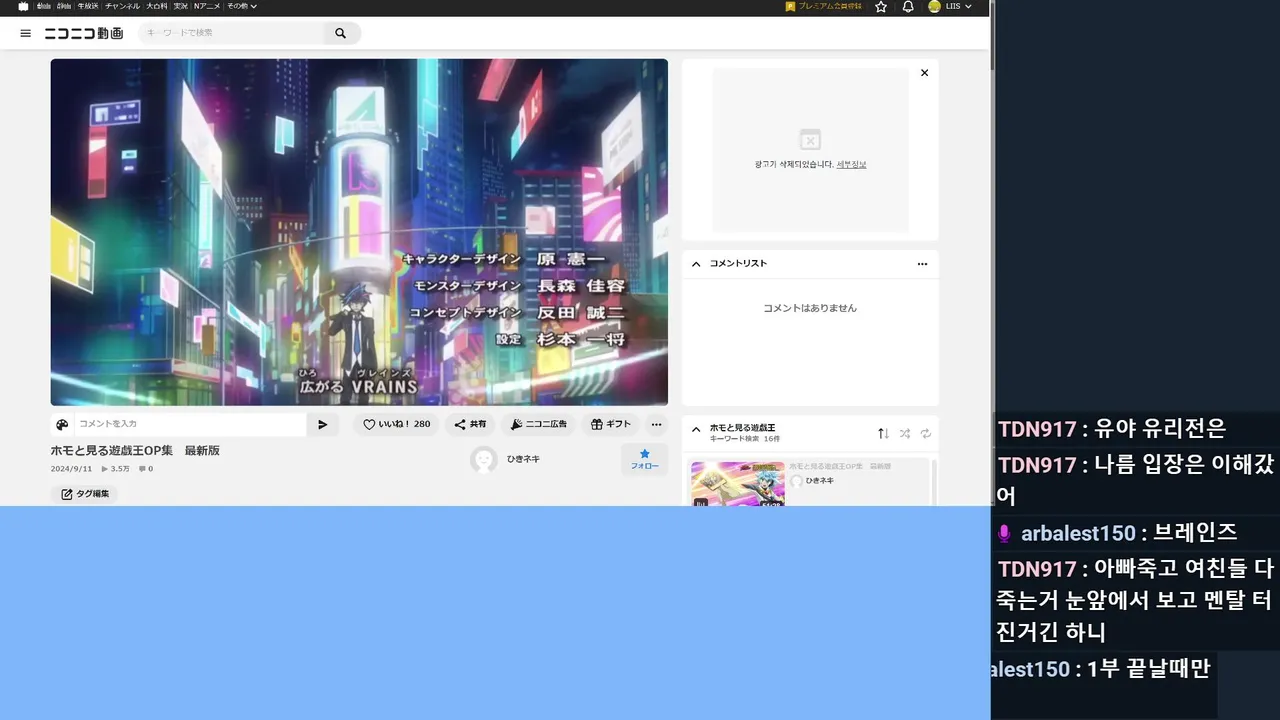
Task: Click the コメントはありません message
Action: (x=810, y=308)
